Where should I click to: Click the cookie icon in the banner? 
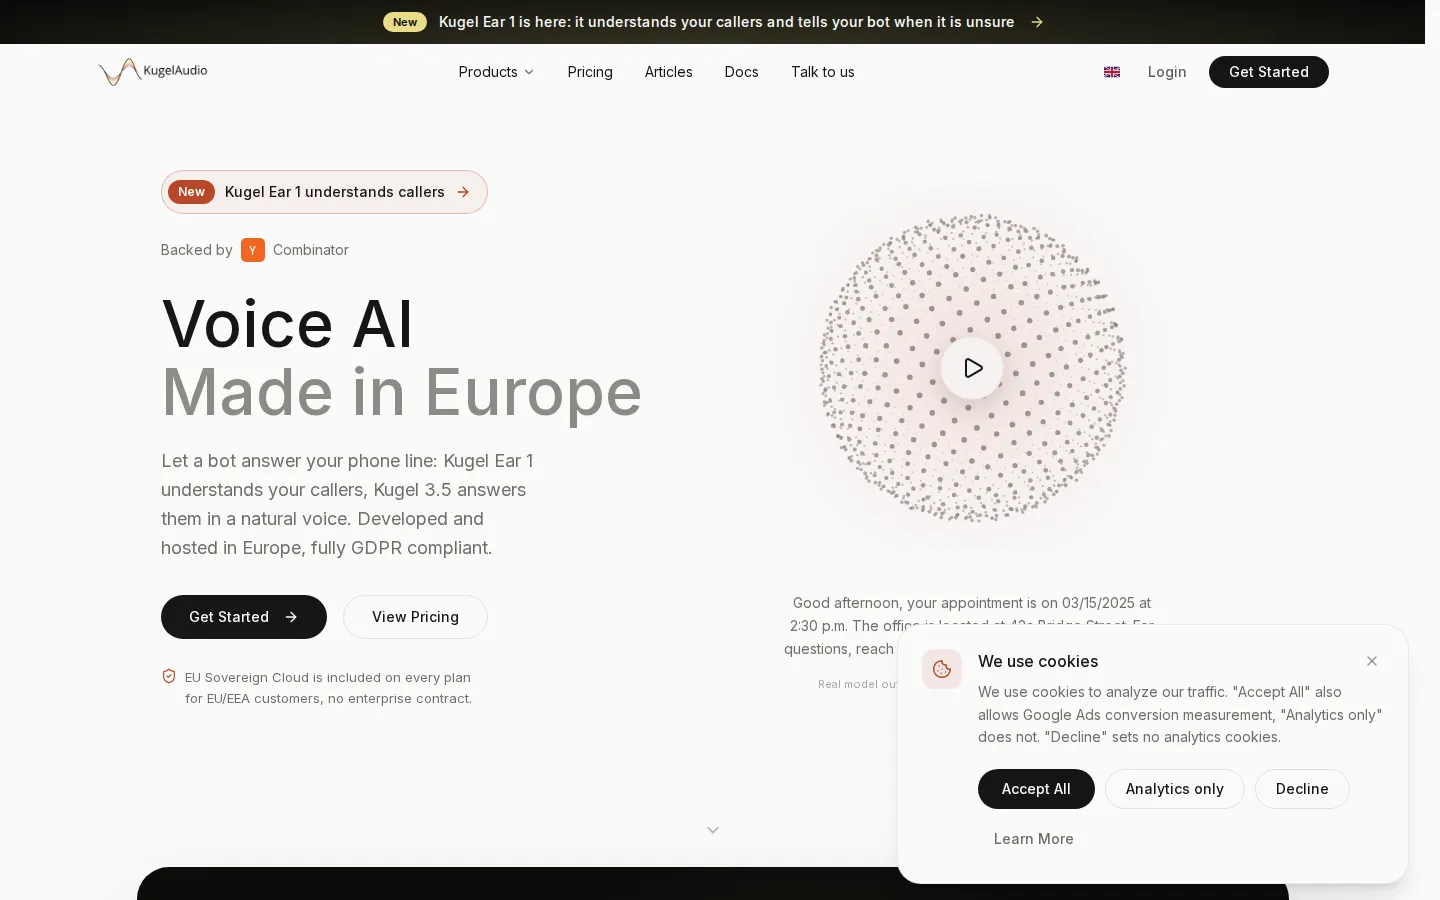click(942, 669)
